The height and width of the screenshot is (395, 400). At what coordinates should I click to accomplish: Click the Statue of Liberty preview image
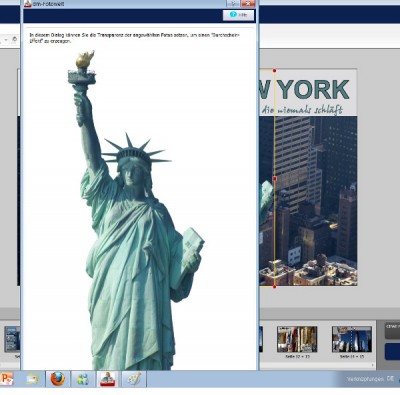(136, 210)
